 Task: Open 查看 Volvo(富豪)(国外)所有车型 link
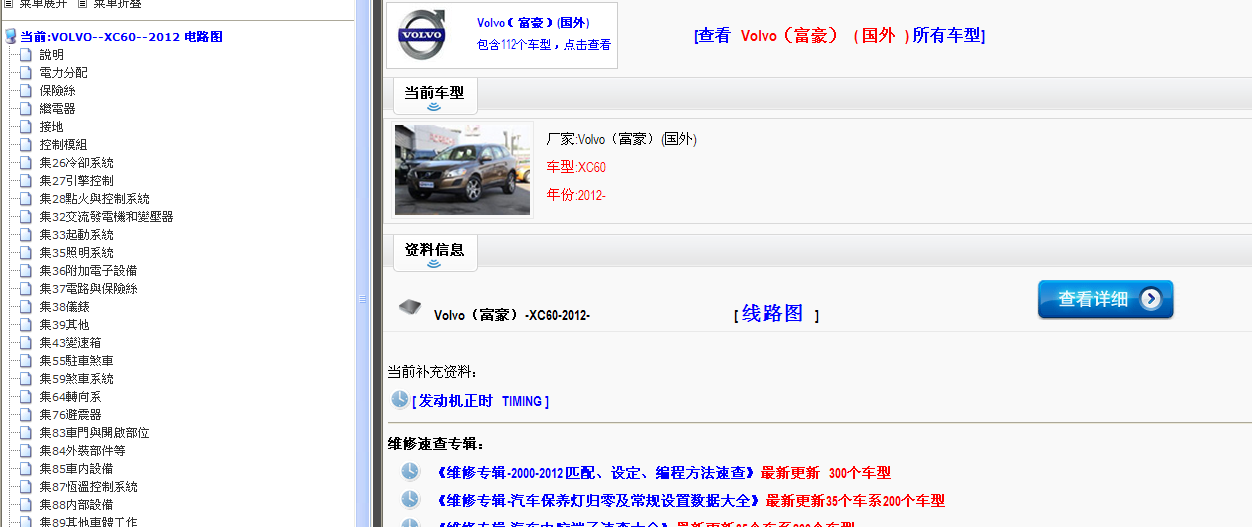pyautogui.click(x=839, y=36)
